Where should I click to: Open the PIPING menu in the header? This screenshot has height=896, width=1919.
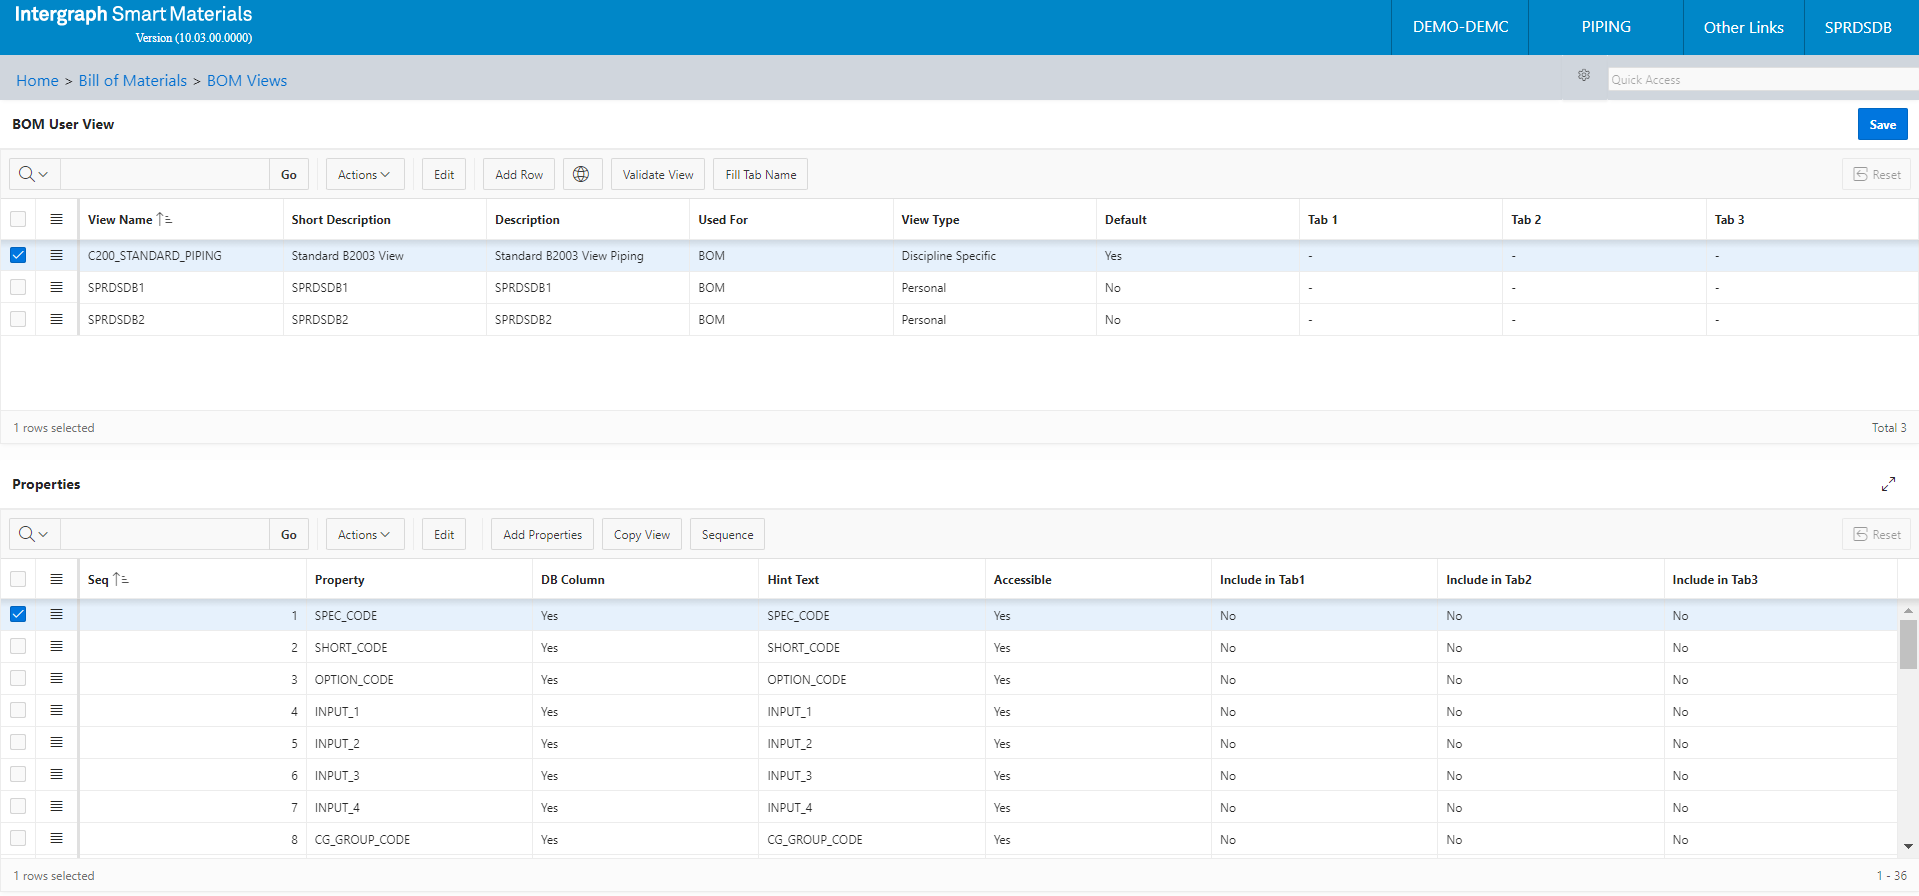click(x=1606, y=27)
